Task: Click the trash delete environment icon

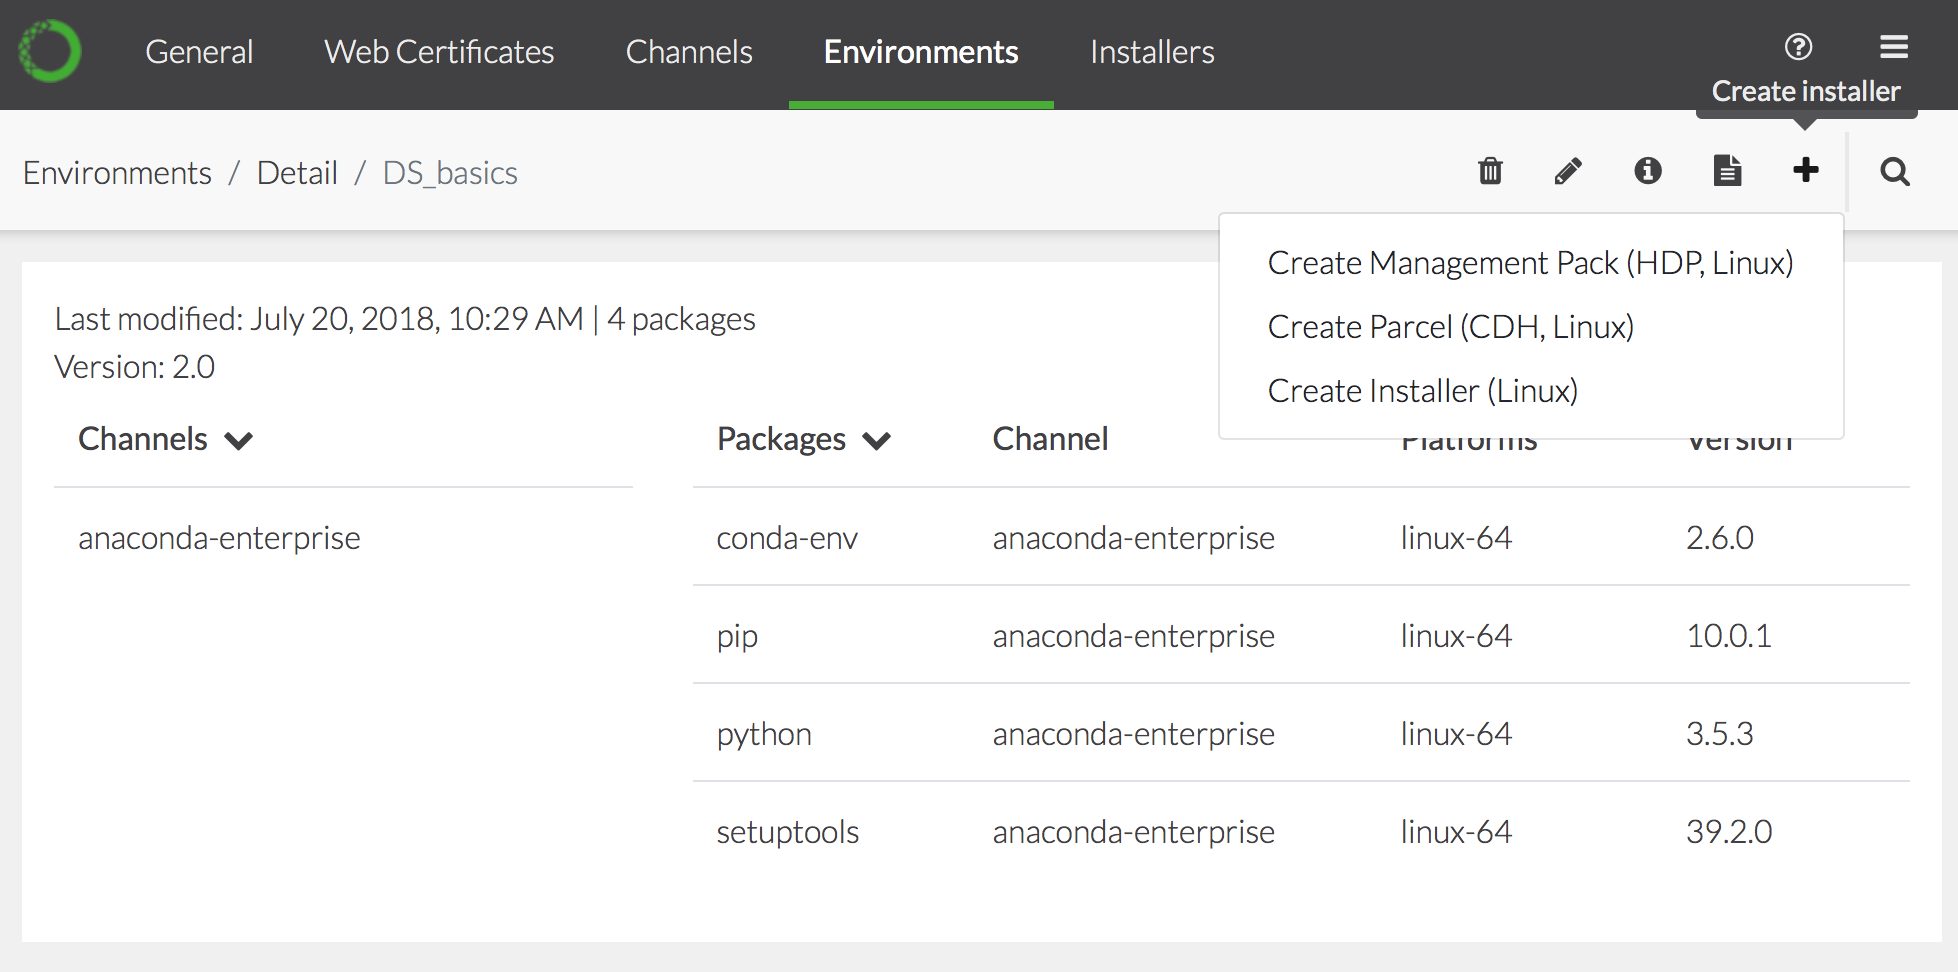Action: 1490,171
